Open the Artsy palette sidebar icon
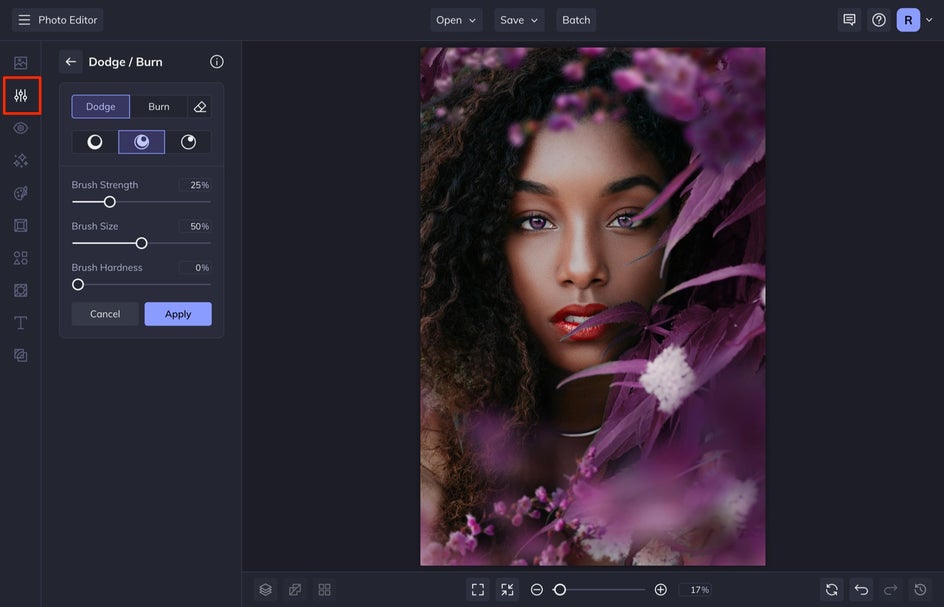Screen dimensions: 944x607 click(20, 193)
